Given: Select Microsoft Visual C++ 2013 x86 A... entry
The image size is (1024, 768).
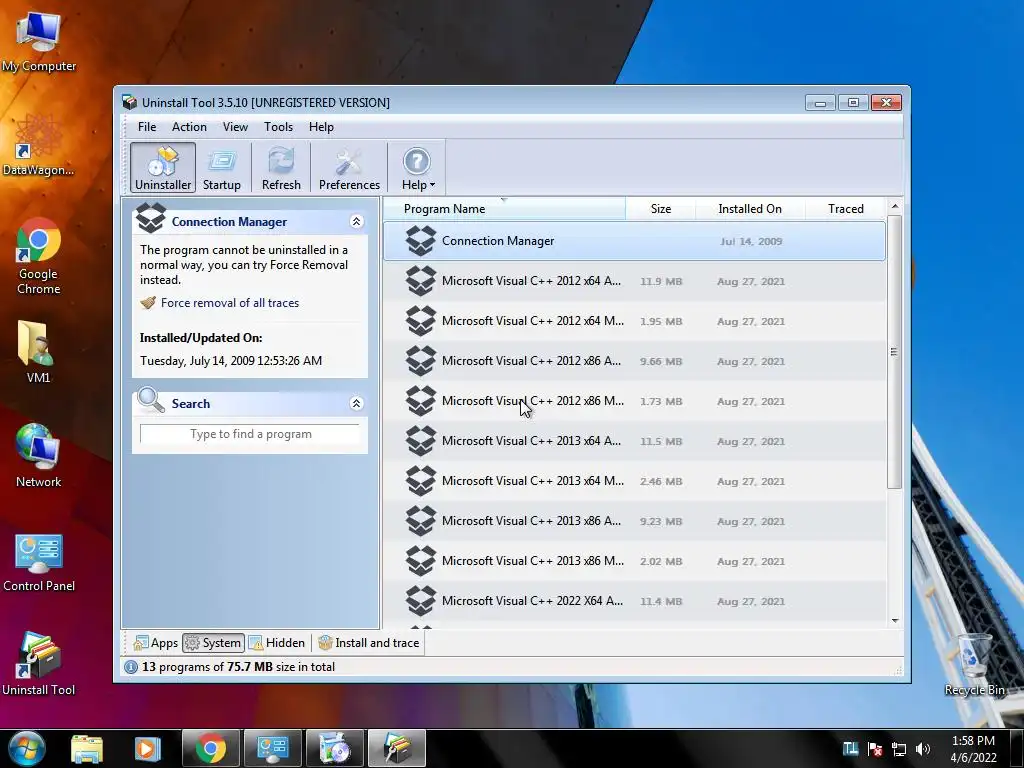Looking at the screenshot, I should 634,521.
